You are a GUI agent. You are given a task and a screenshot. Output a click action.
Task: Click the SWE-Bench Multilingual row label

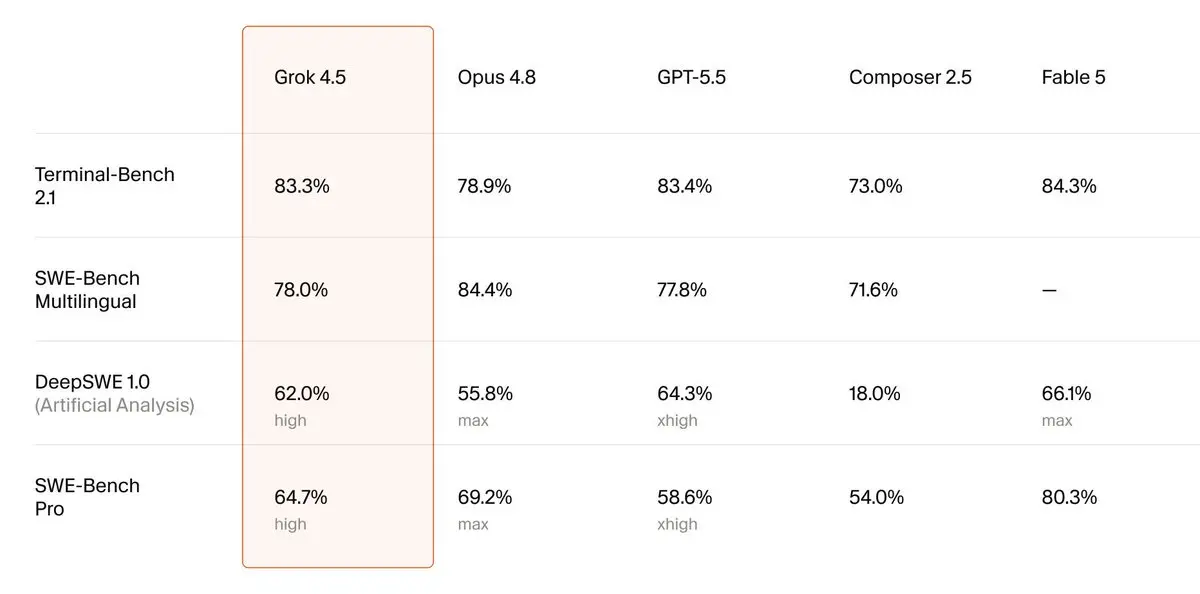tap(87, 290)
